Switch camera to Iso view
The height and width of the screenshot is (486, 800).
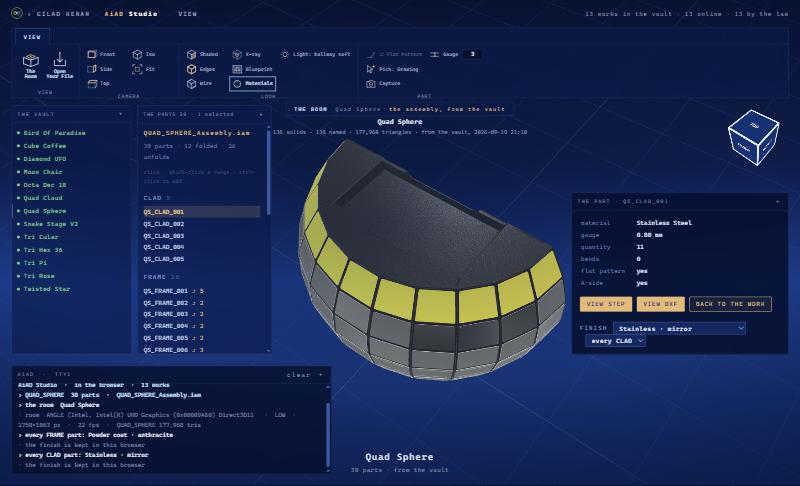(144, 54)
